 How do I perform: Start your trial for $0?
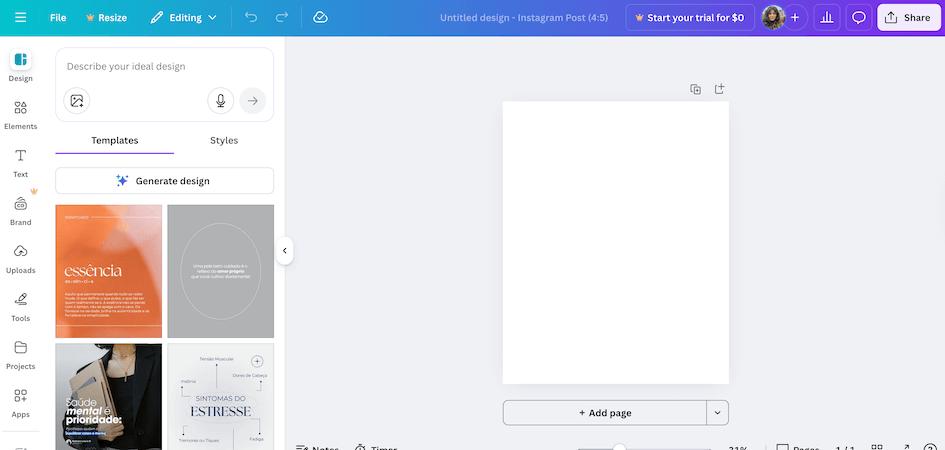tap(690, 17)
